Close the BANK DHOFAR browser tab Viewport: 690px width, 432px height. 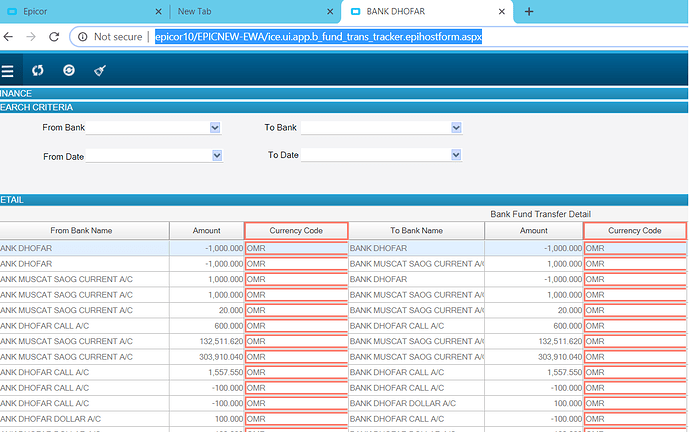click(x=502, y=12)
